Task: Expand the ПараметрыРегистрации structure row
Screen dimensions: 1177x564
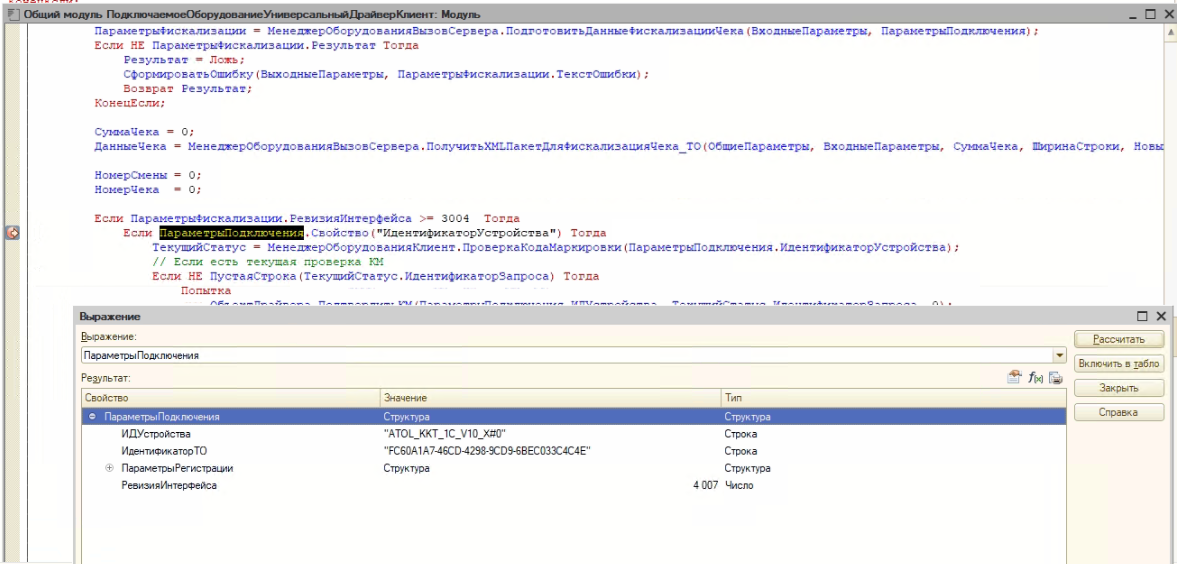Action: click(110, 468)
